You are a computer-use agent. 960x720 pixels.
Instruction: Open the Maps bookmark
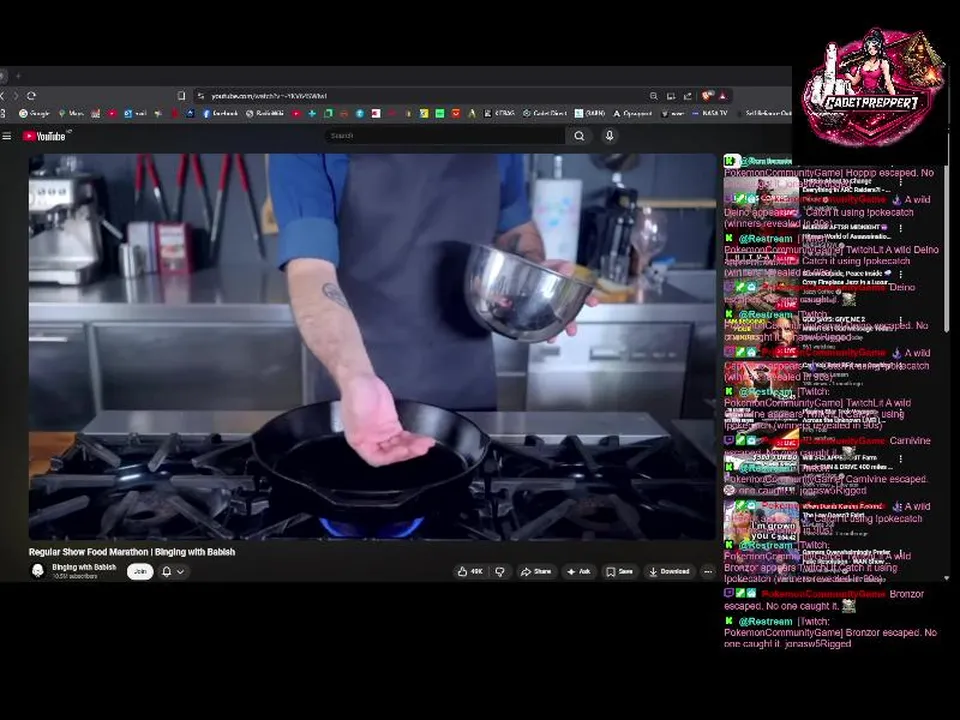tap(71, 113)
